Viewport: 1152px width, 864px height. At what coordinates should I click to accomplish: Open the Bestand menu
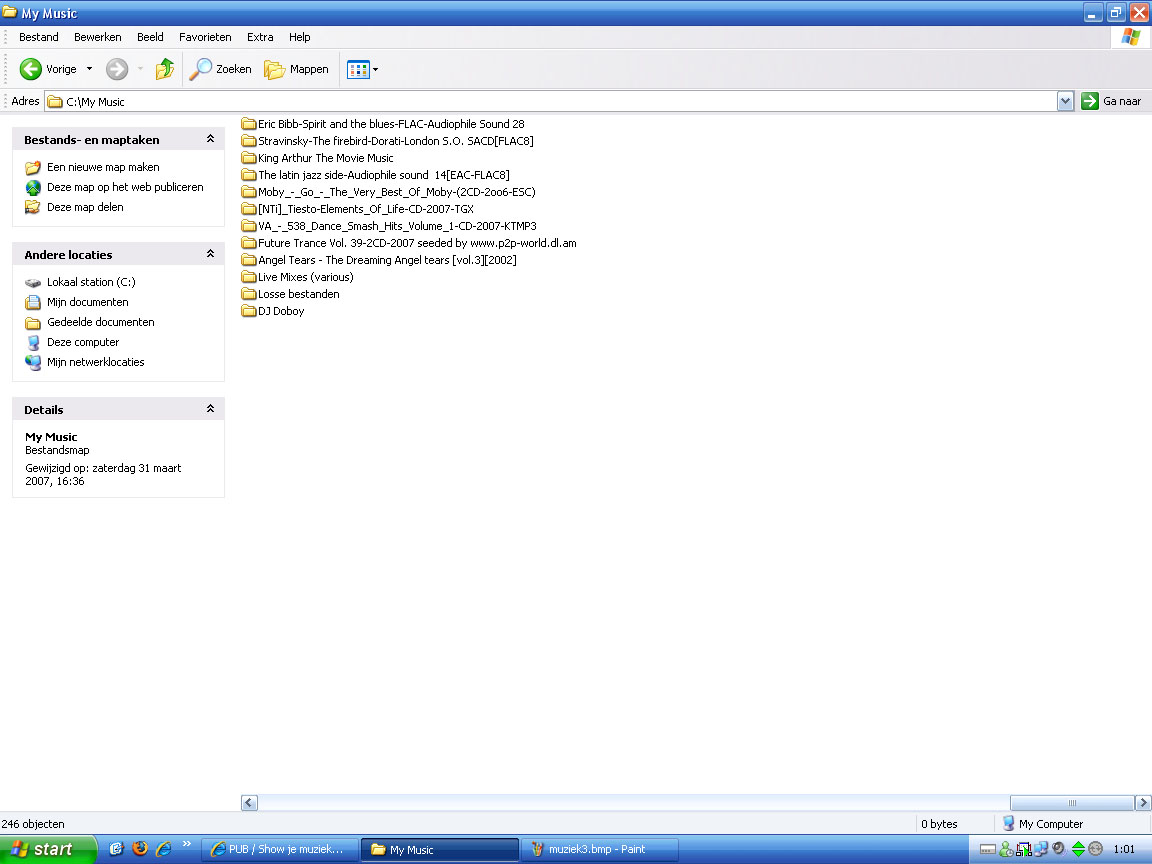(x=39, y=37)
